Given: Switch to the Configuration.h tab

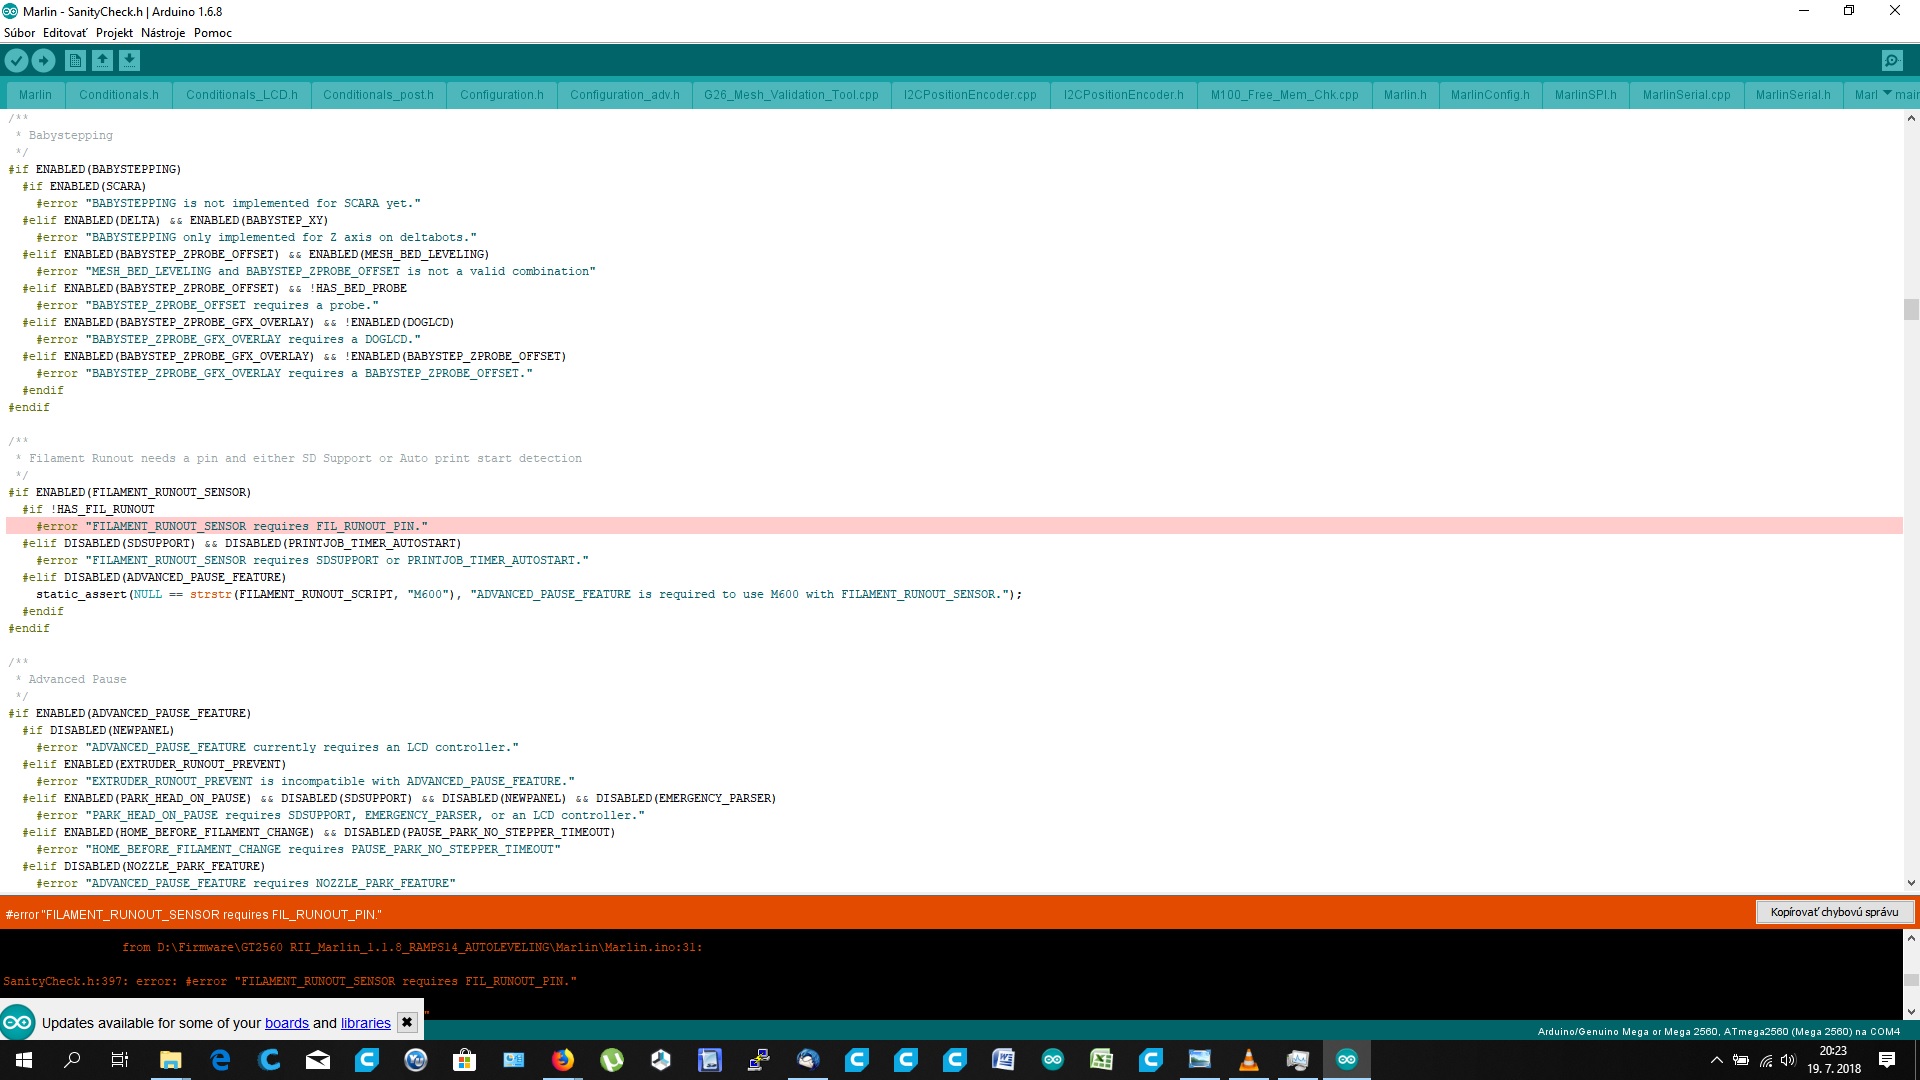Looking at the screenshot, I should pyautogui.click(x=501, y=95).
